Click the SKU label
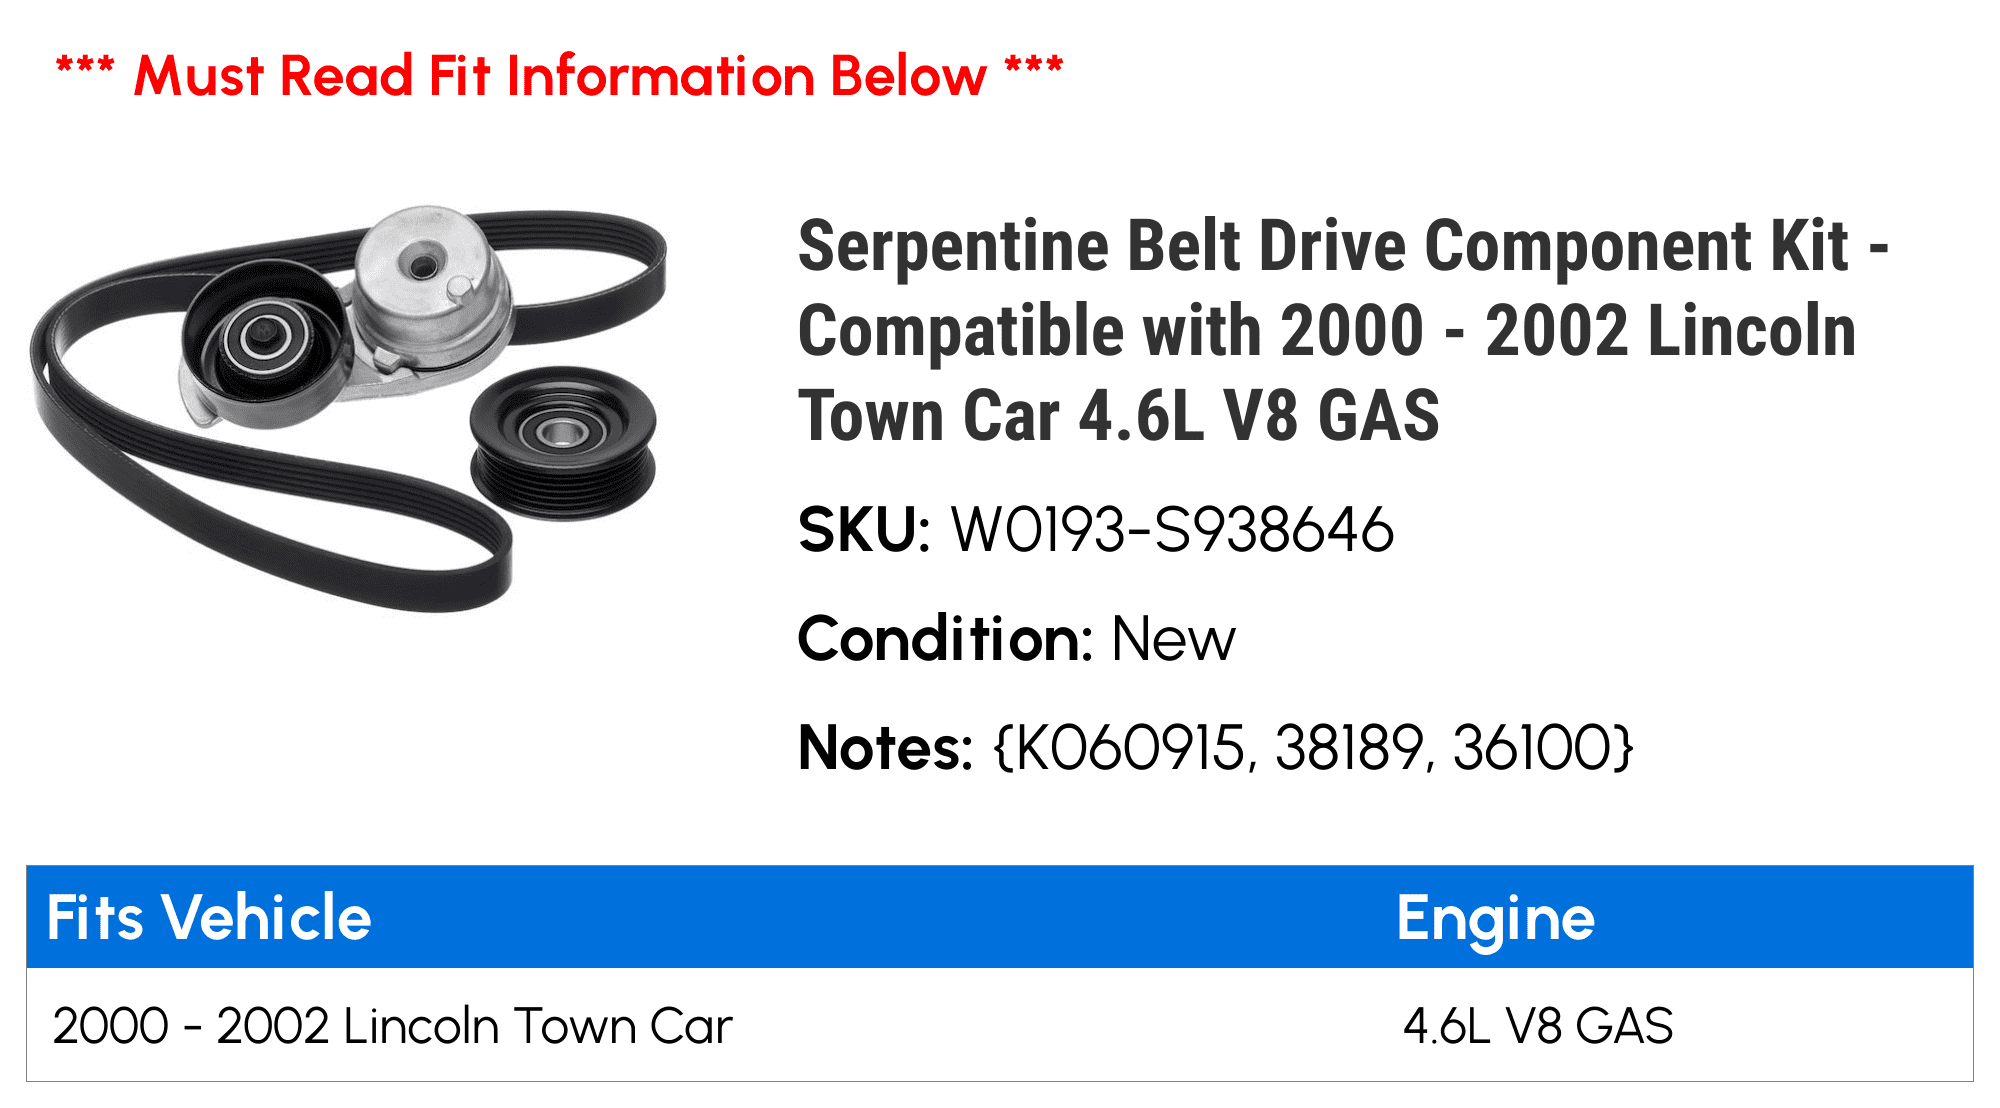This screenshot has height=1108, width=2000. click(864, 529)
